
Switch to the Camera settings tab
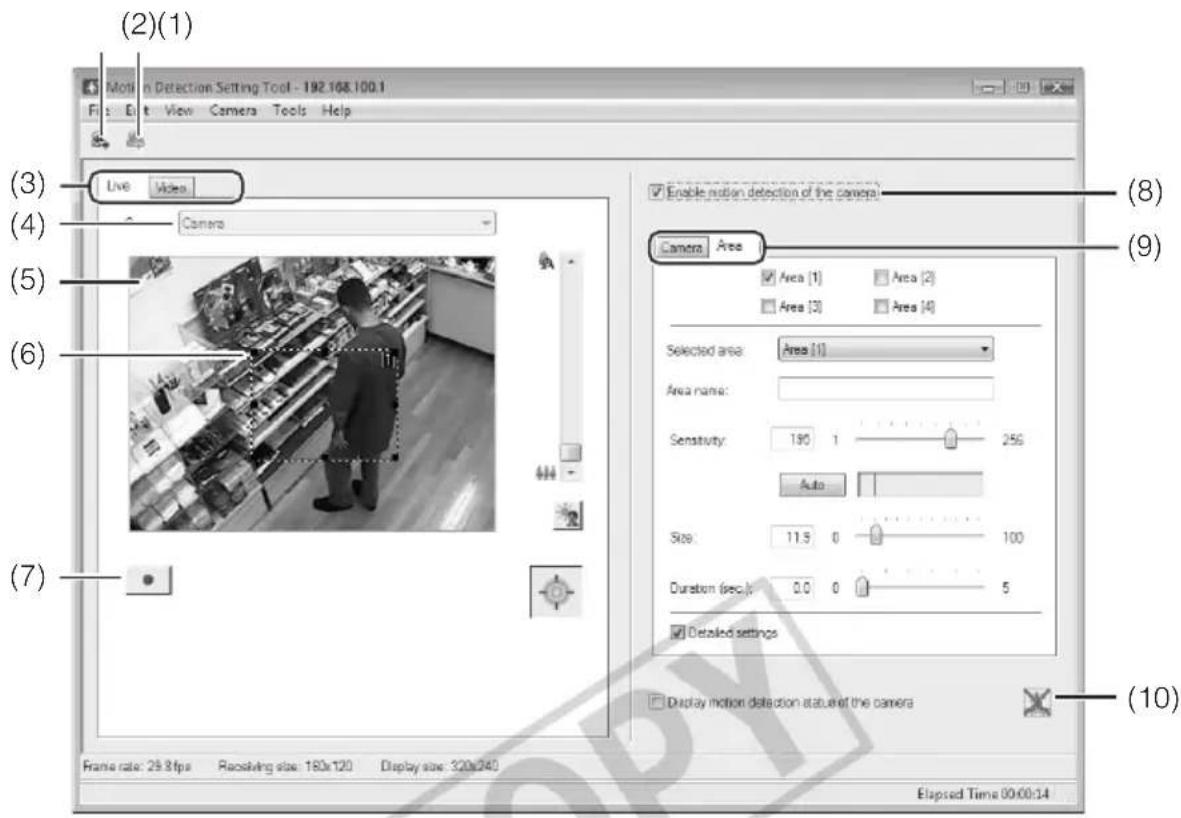click(x=682, y=247)
